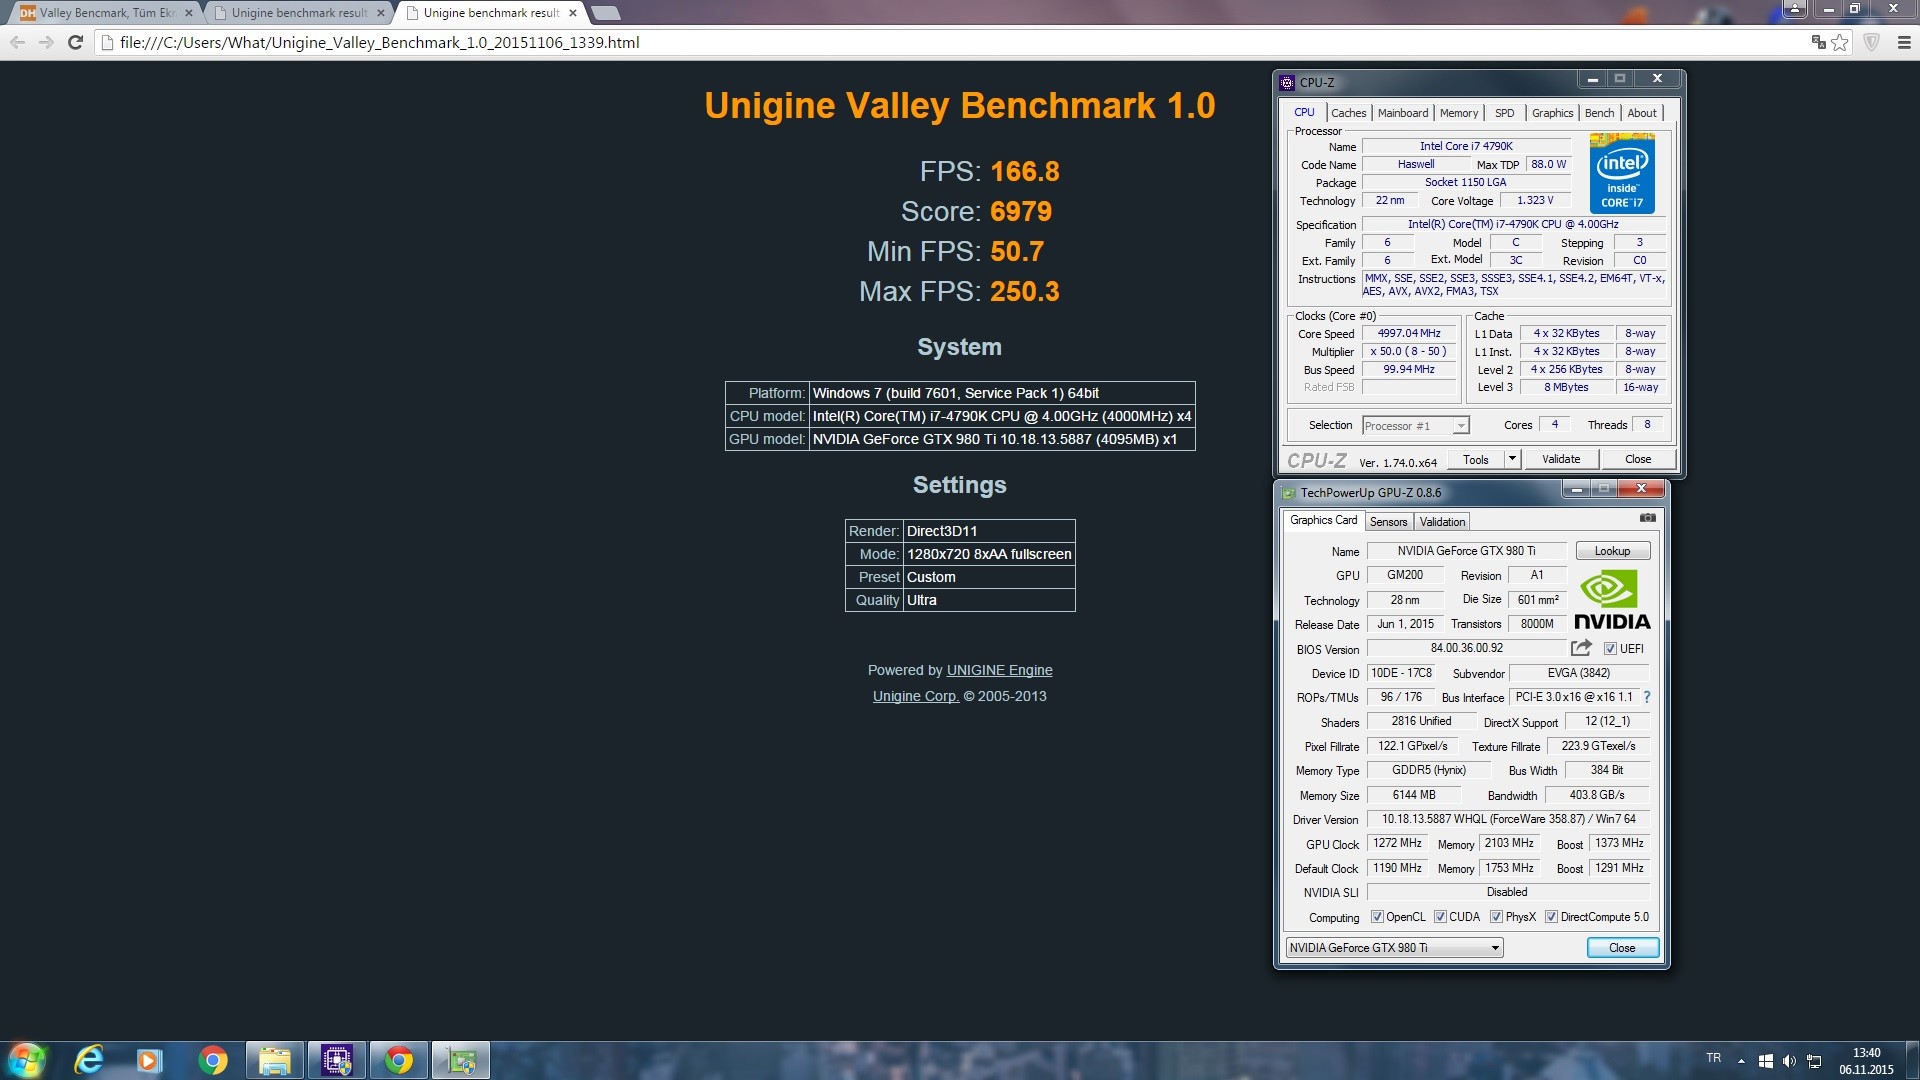Open pinned Chrome icon in taskbar
The height and width of the screenshot is (1080, 1920).
[212, 1060]
